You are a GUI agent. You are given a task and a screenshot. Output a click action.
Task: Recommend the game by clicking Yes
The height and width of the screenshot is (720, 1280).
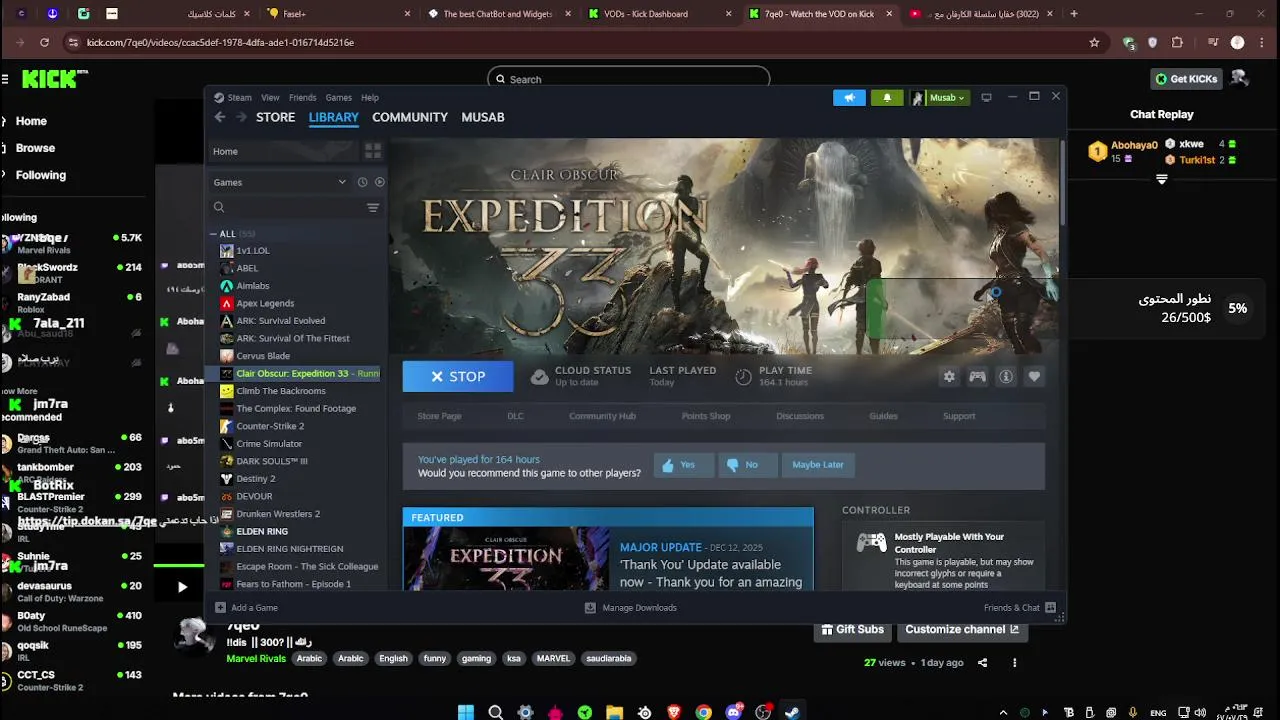point(685,465)
